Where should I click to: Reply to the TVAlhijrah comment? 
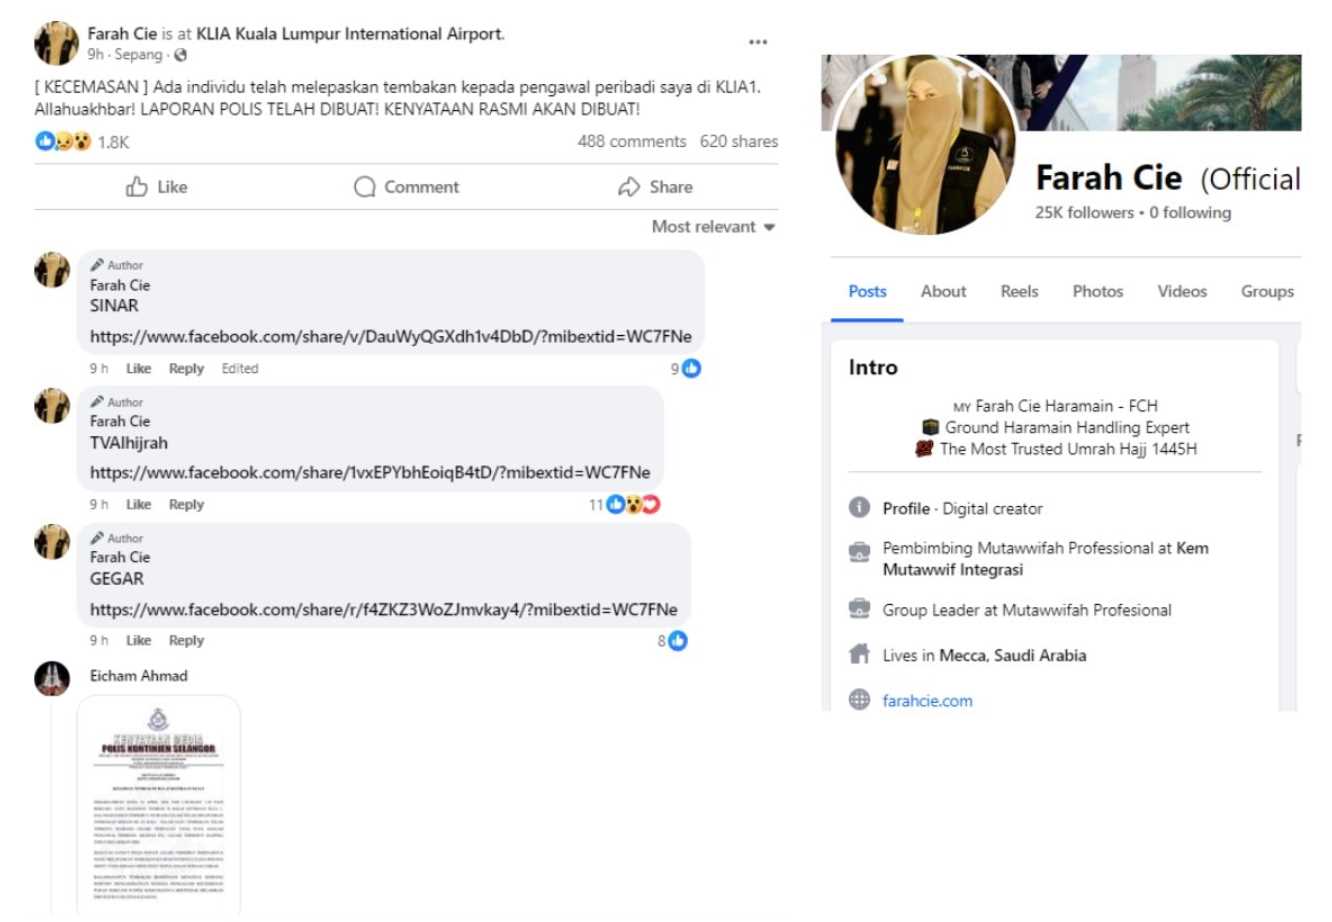tap(186, 505)
